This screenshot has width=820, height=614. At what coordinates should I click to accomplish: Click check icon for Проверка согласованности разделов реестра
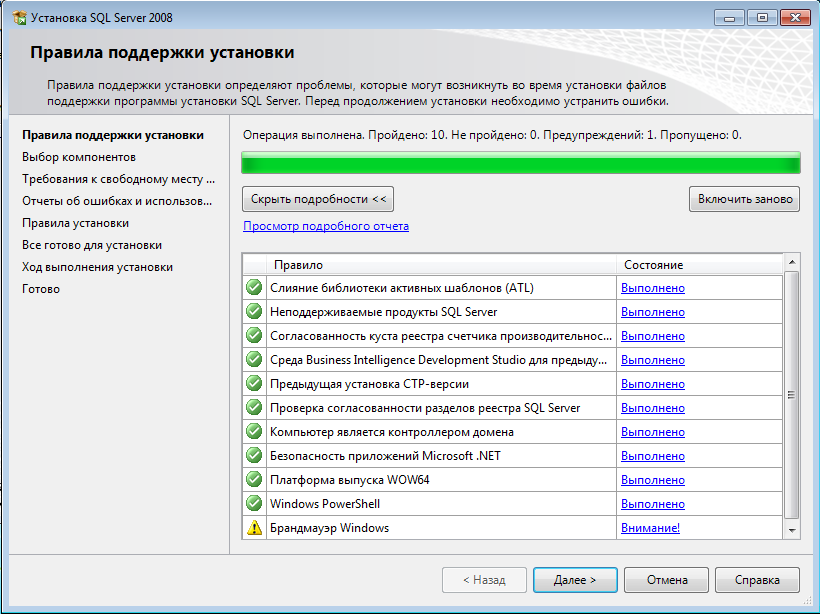[x=254, y=407]
